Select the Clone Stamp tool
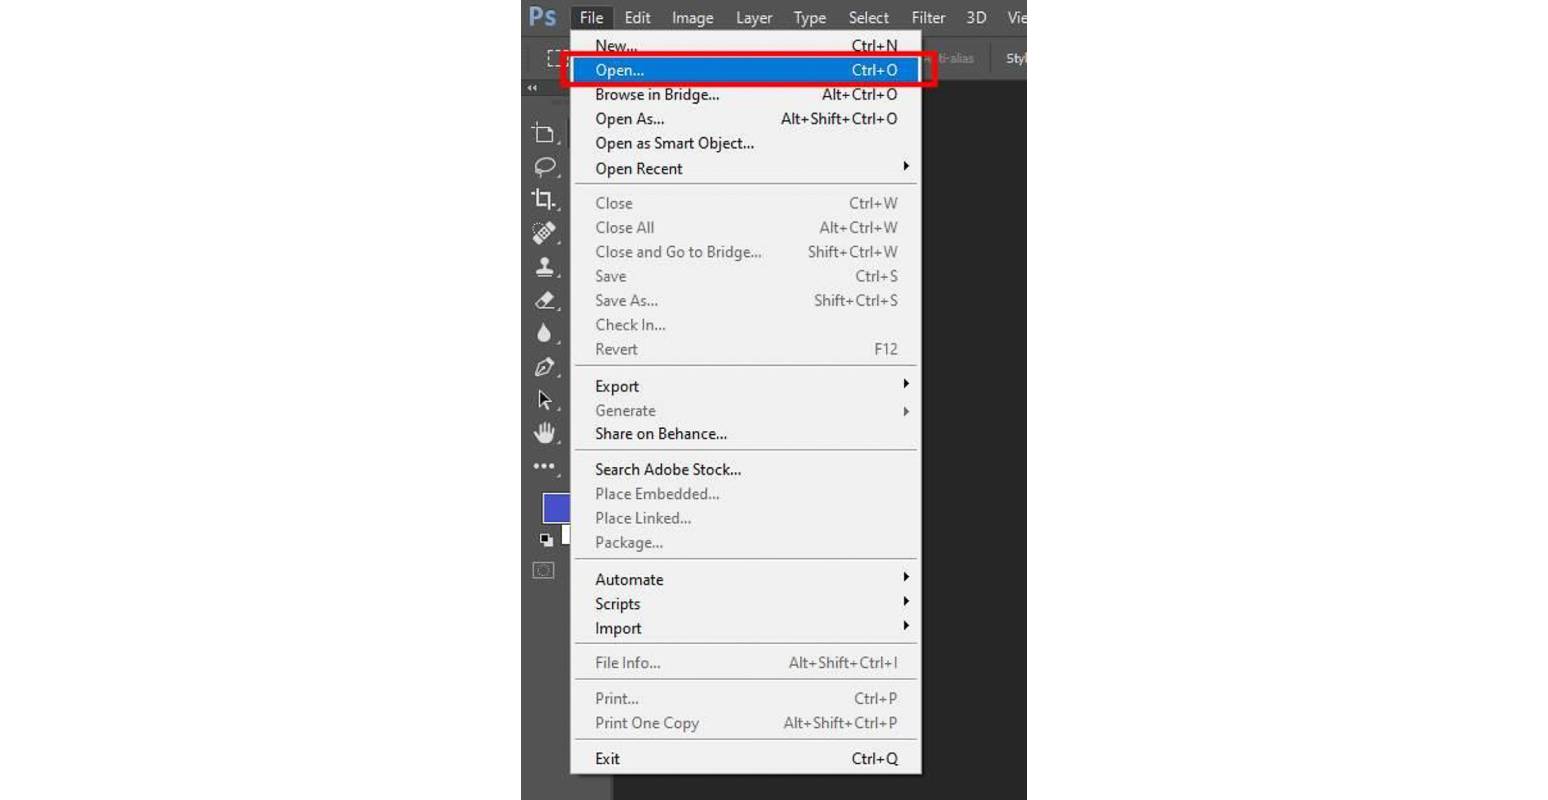 click(x=546, y=266)
